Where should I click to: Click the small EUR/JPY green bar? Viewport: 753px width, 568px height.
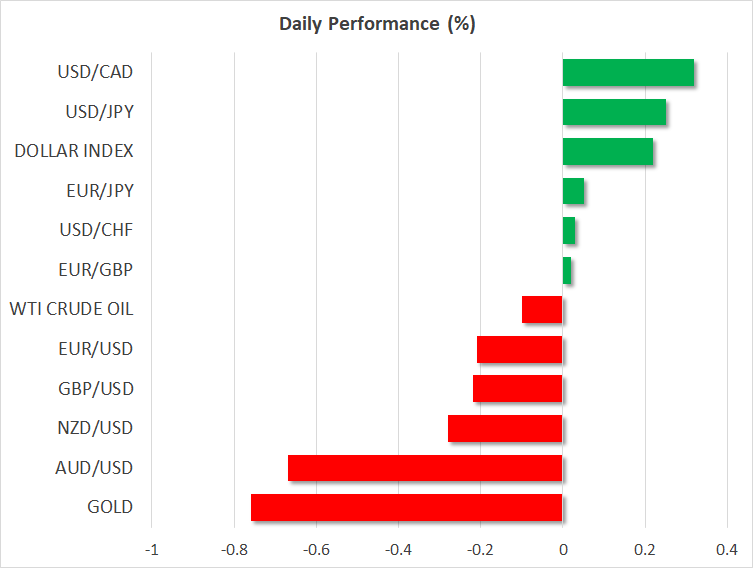pos(573,191)
